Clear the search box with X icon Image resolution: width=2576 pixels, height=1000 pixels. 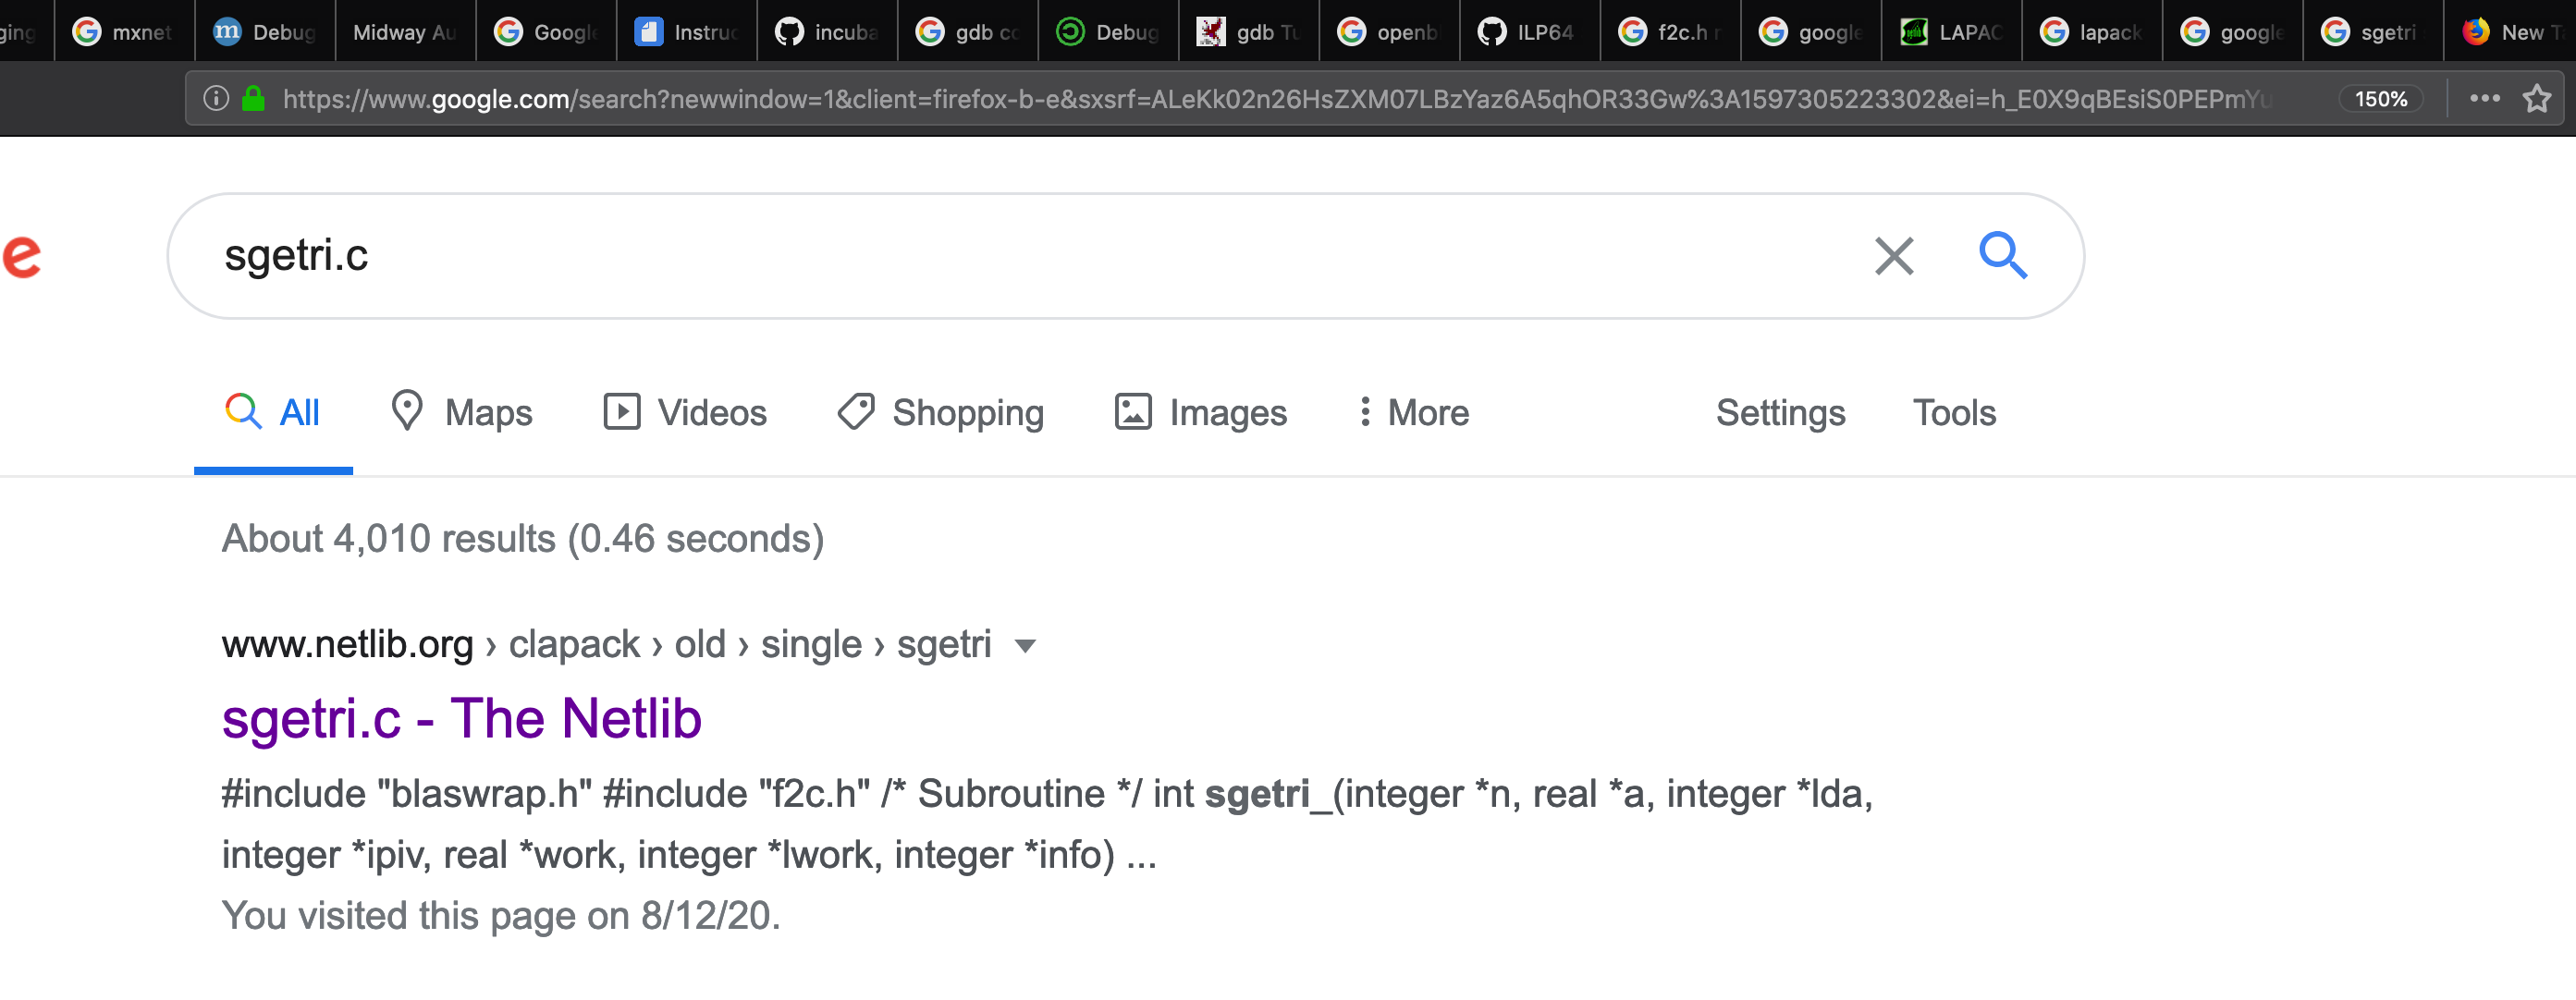pos(1893,256)
